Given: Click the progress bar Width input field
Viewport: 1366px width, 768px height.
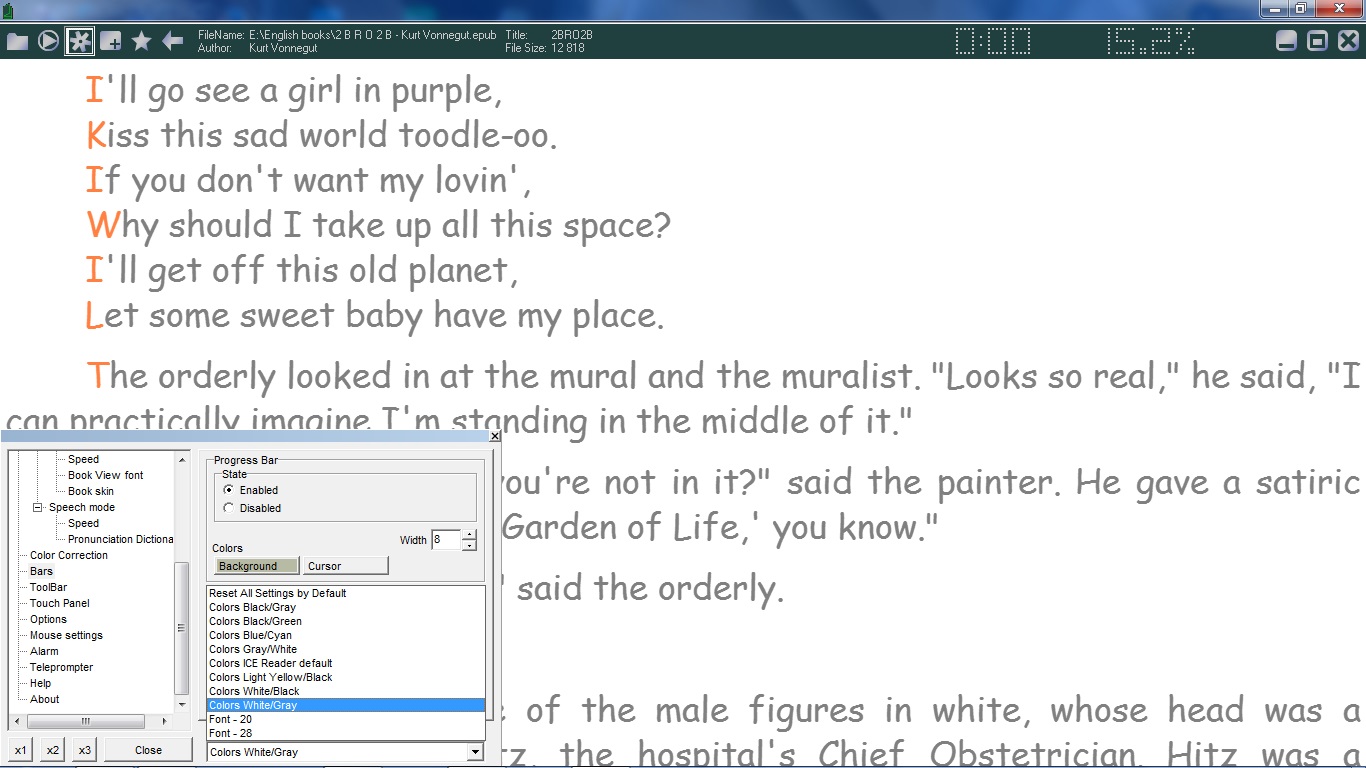Looking at the screenshot, I should [446, 540].
